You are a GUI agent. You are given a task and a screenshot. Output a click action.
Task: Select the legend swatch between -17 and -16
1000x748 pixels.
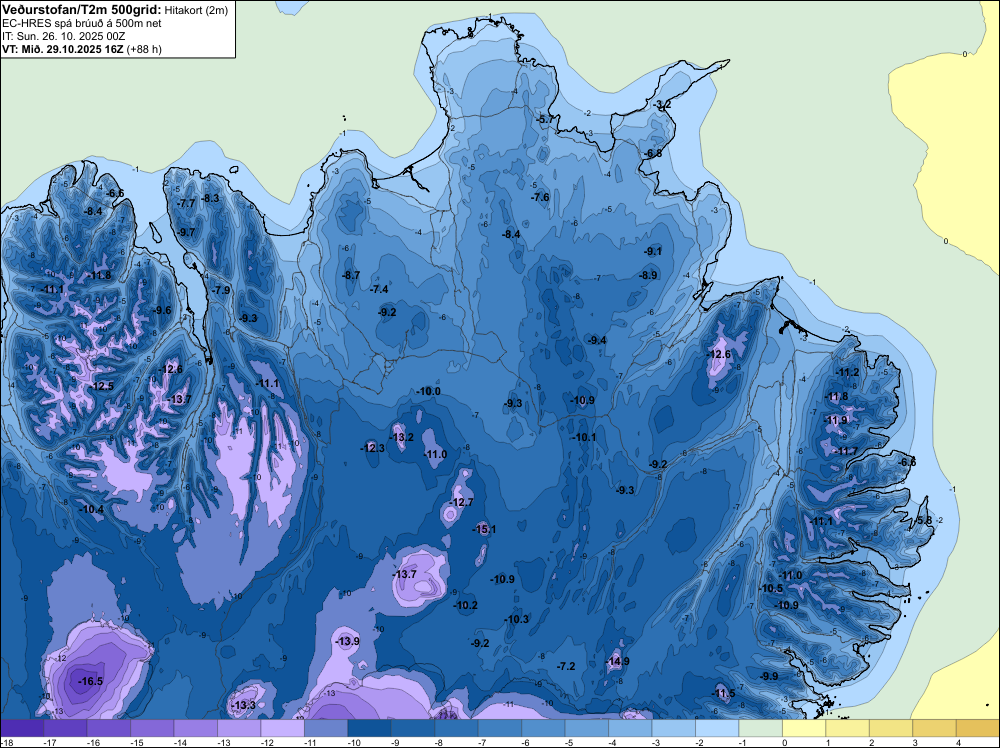[x=65, y=728]
